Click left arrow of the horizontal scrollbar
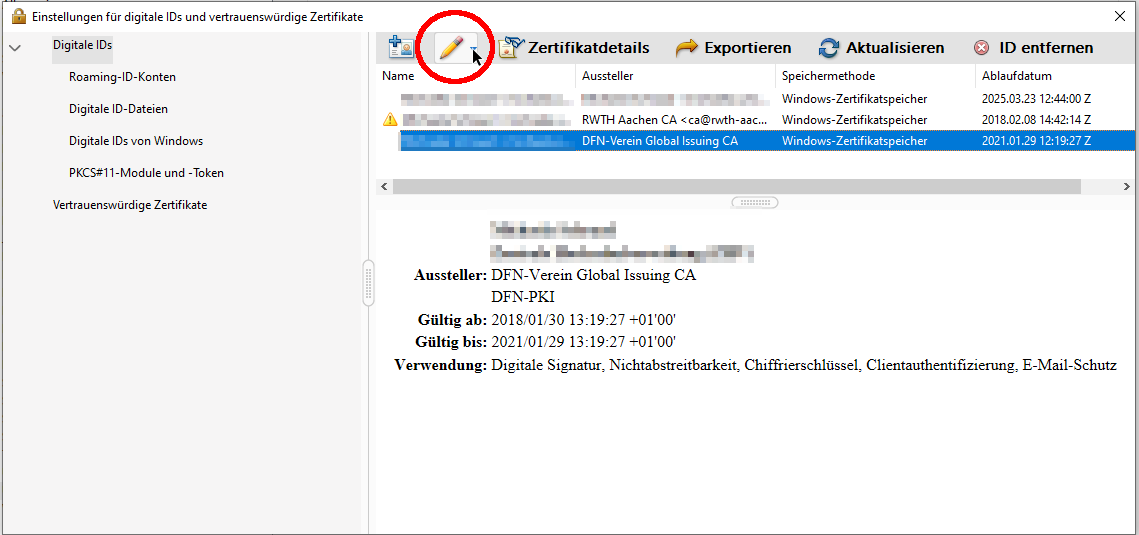The width and height of the screenshot is (1139, 535). (384, 187)
